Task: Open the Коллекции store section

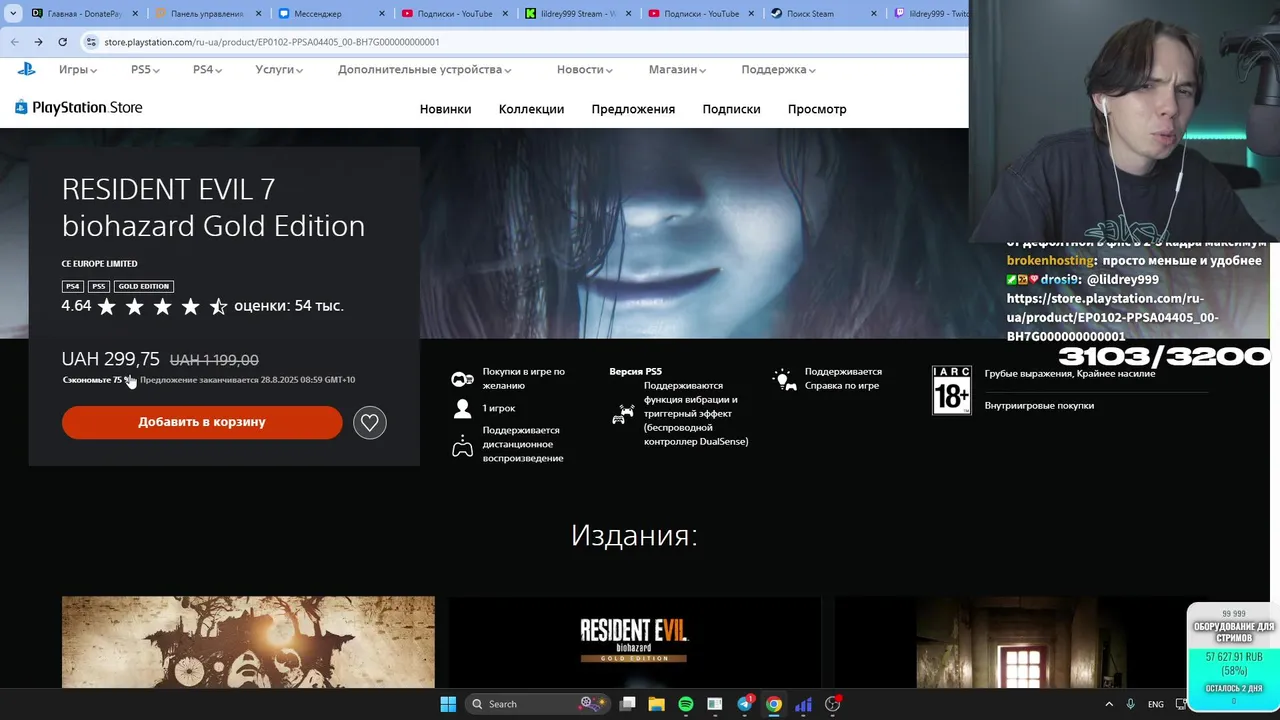Action: [x=531, y=109]
